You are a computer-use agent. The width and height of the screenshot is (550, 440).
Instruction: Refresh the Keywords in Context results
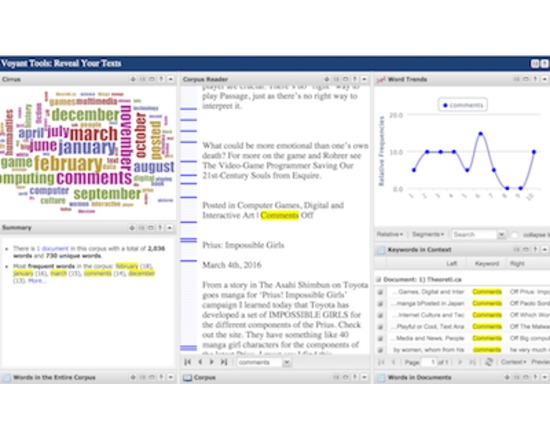489,362
